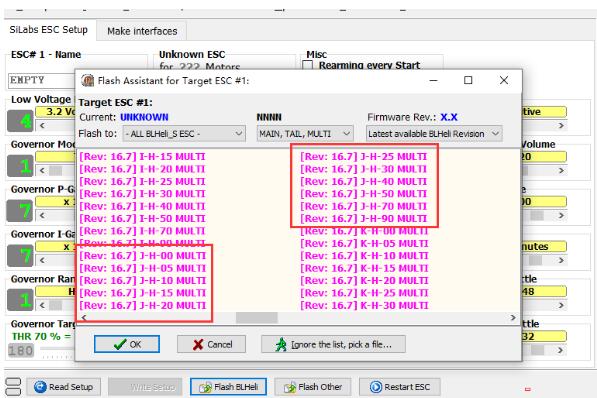The width and height of the screenshot is (597, 398).
Task: Switch to the Make interfaces tab
Action: coord(142,31)
